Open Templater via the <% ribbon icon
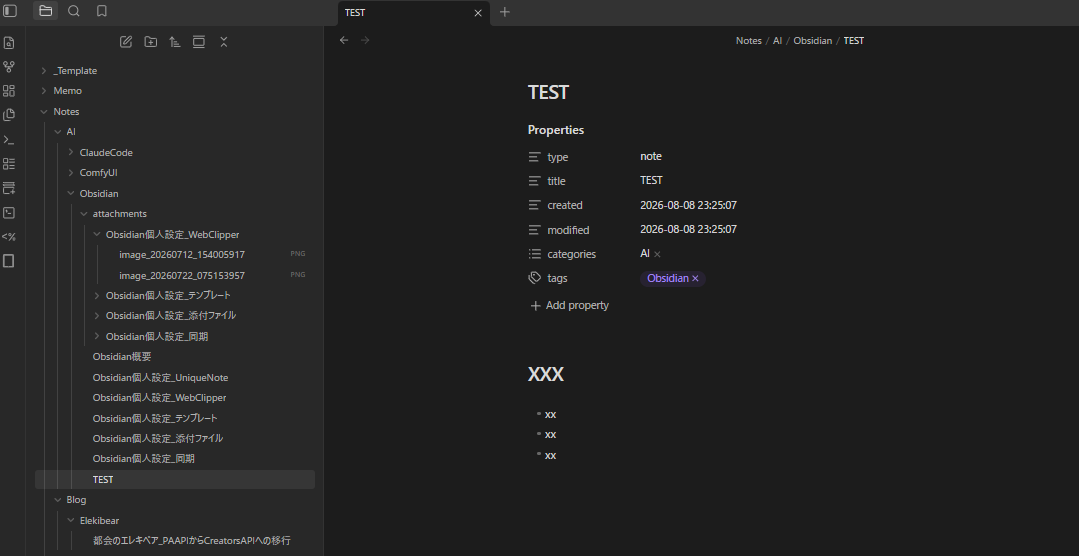The height and width of the screenshot is (556, 1079). click(9, 237)
